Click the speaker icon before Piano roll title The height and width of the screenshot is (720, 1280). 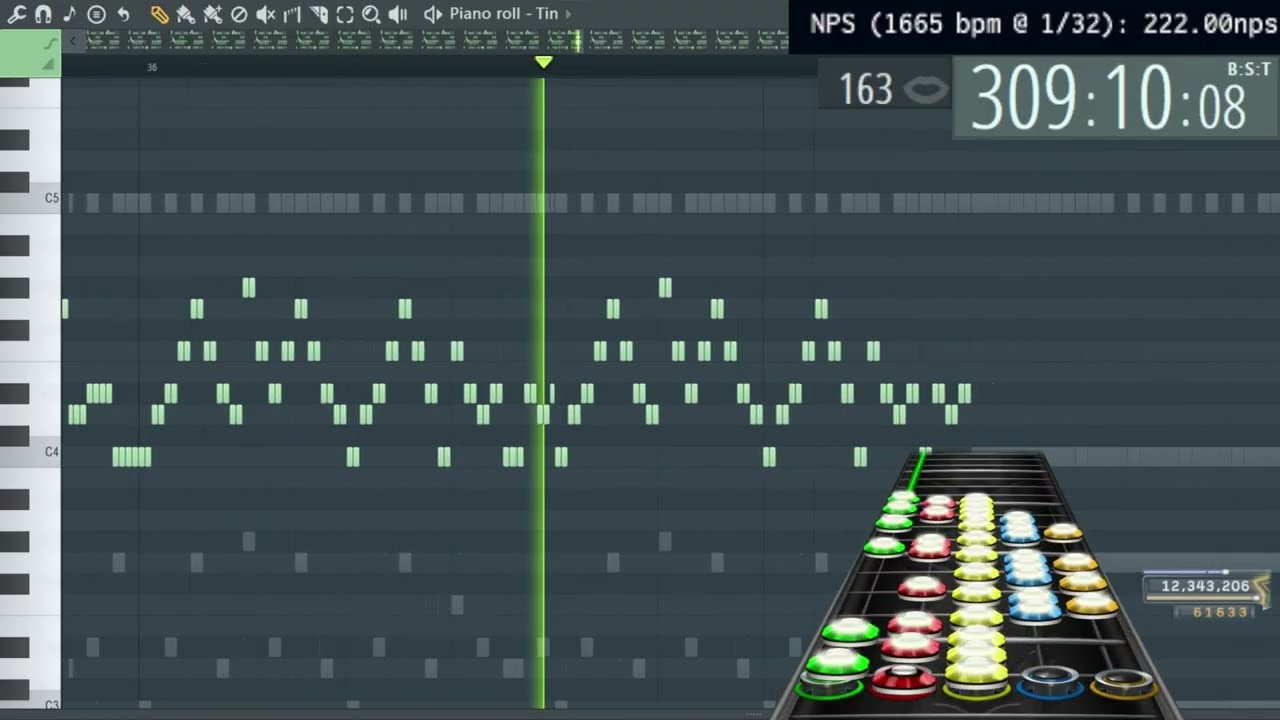tap(433, 14)
